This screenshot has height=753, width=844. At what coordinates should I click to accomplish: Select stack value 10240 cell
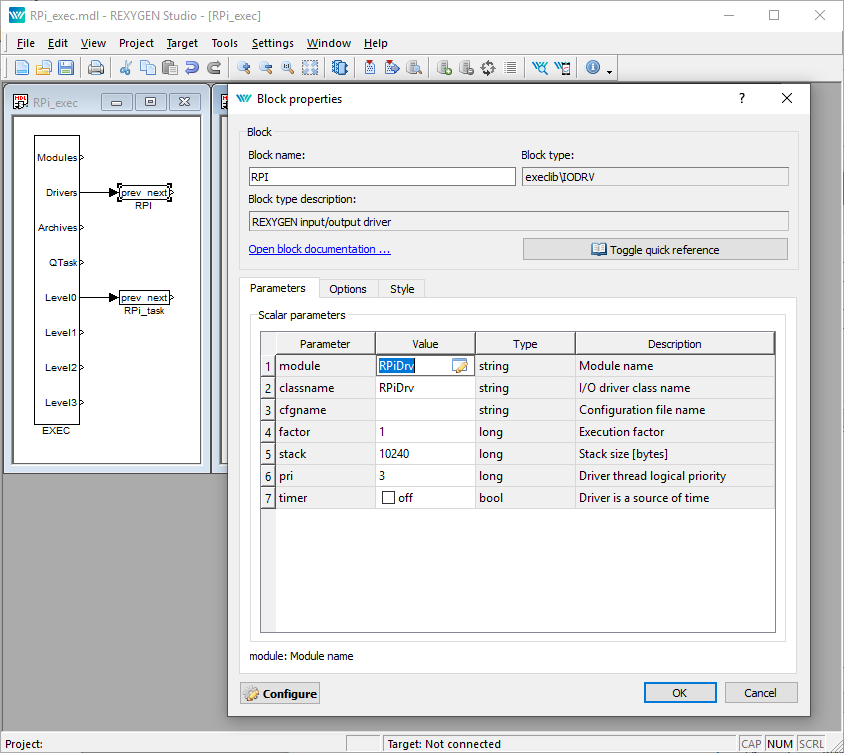(x=425, y=454)
